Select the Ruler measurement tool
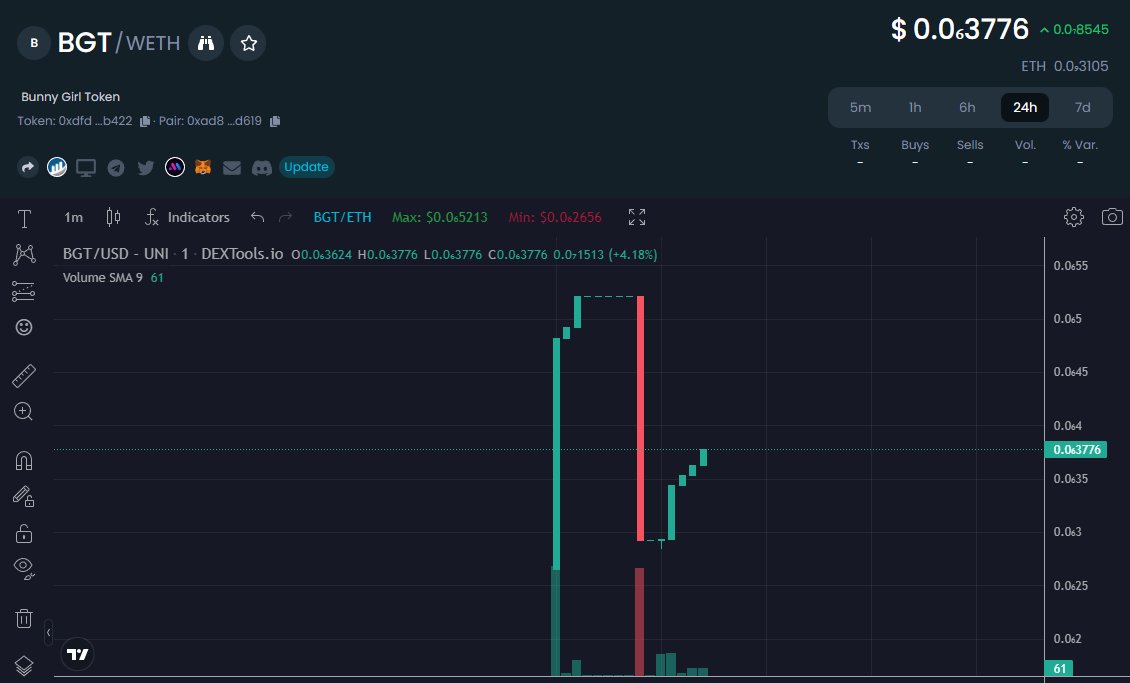 (x=24, y=375)
